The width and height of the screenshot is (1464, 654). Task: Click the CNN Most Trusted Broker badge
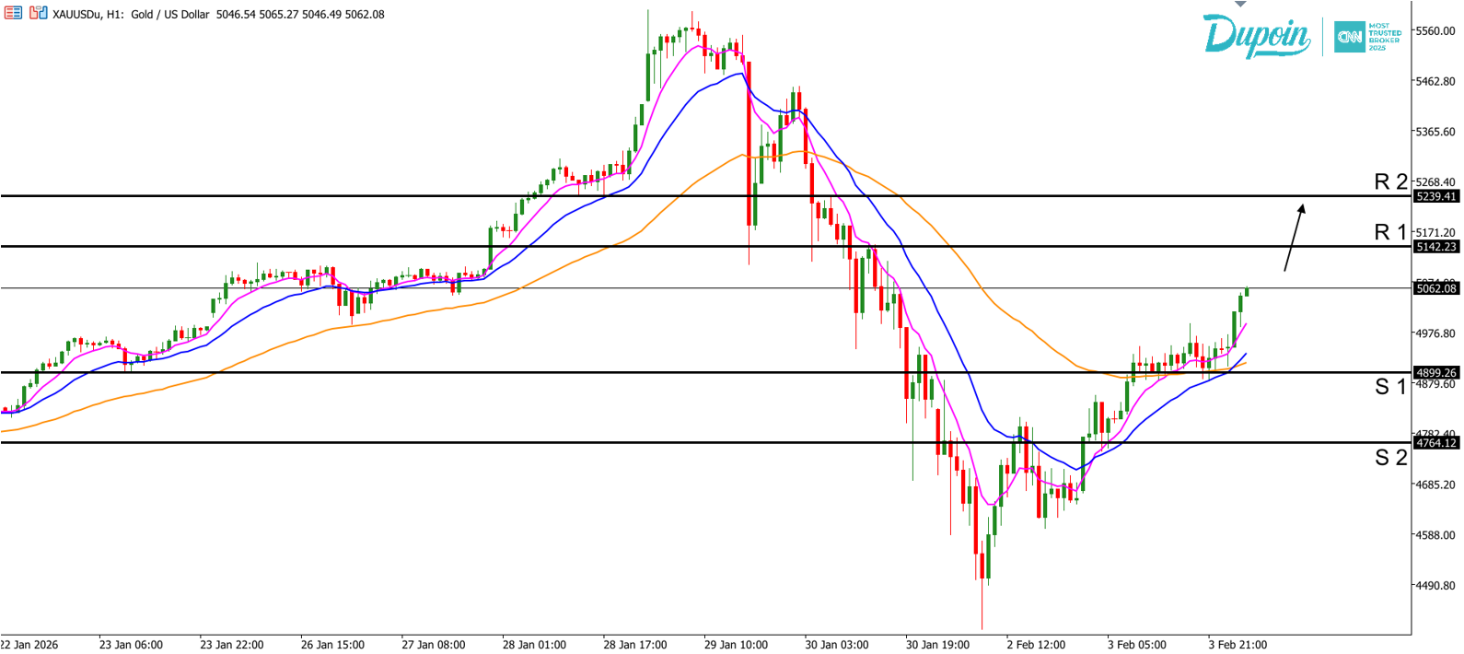pyautogui.click(x=1366, y=36)
